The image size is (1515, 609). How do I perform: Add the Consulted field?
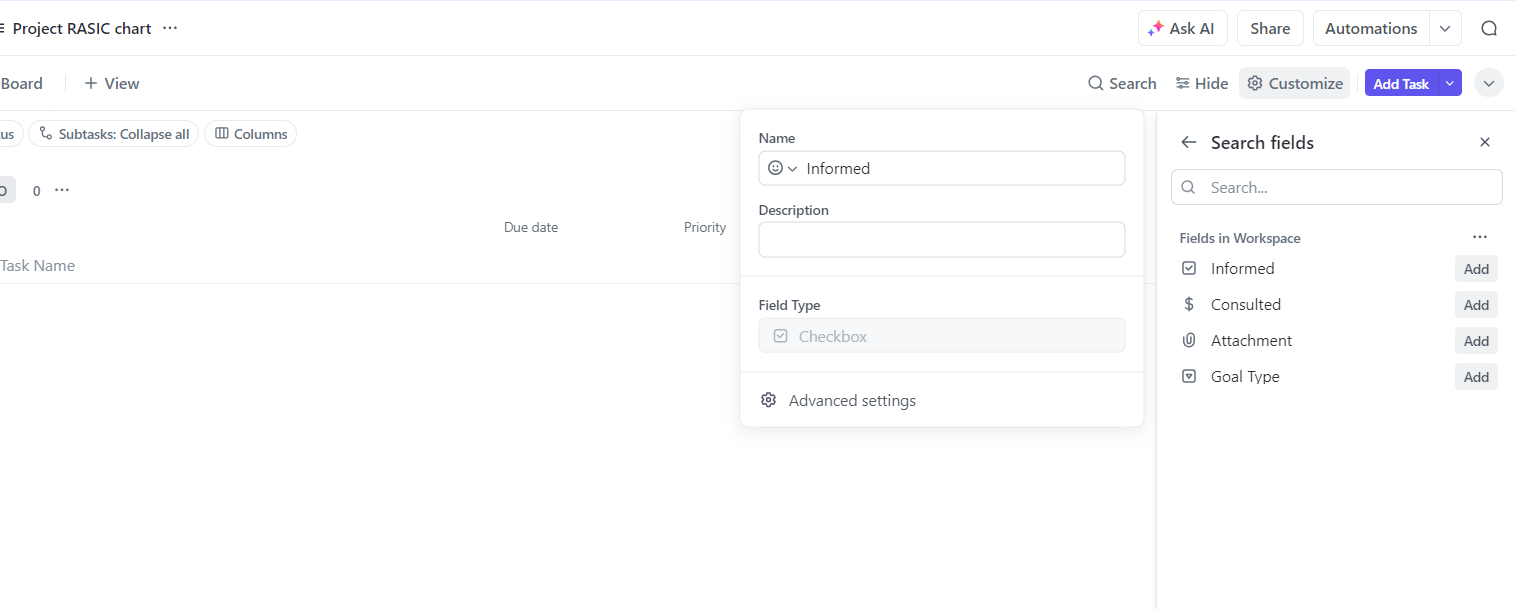tap(1476, 305)
